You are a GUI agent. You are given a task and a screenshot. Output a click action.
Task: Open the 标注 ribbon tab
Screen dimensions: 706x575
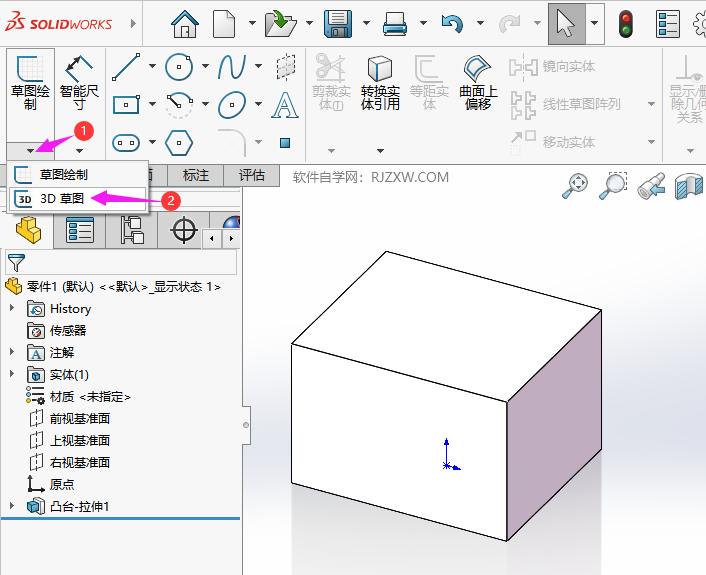pos(196,175)
